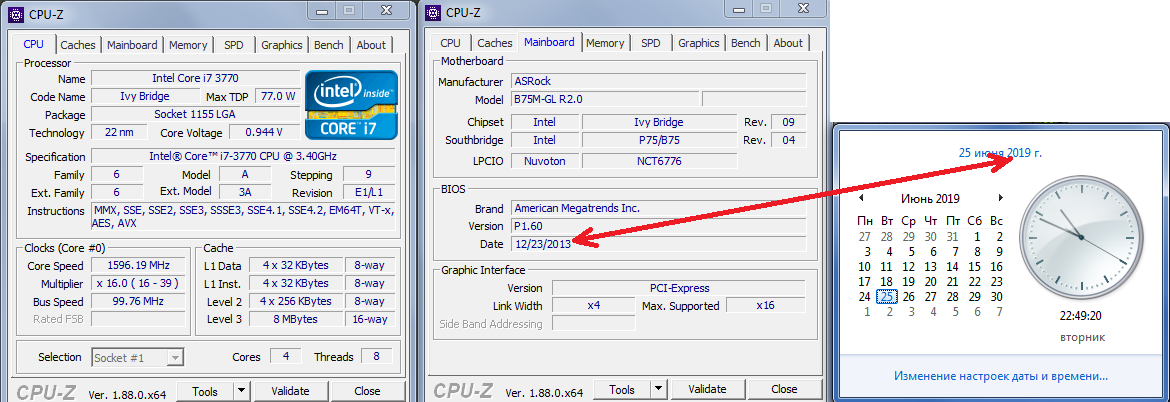Go to previous month in calendar
The image size is (1170, 402).
[x=861, y=198]
